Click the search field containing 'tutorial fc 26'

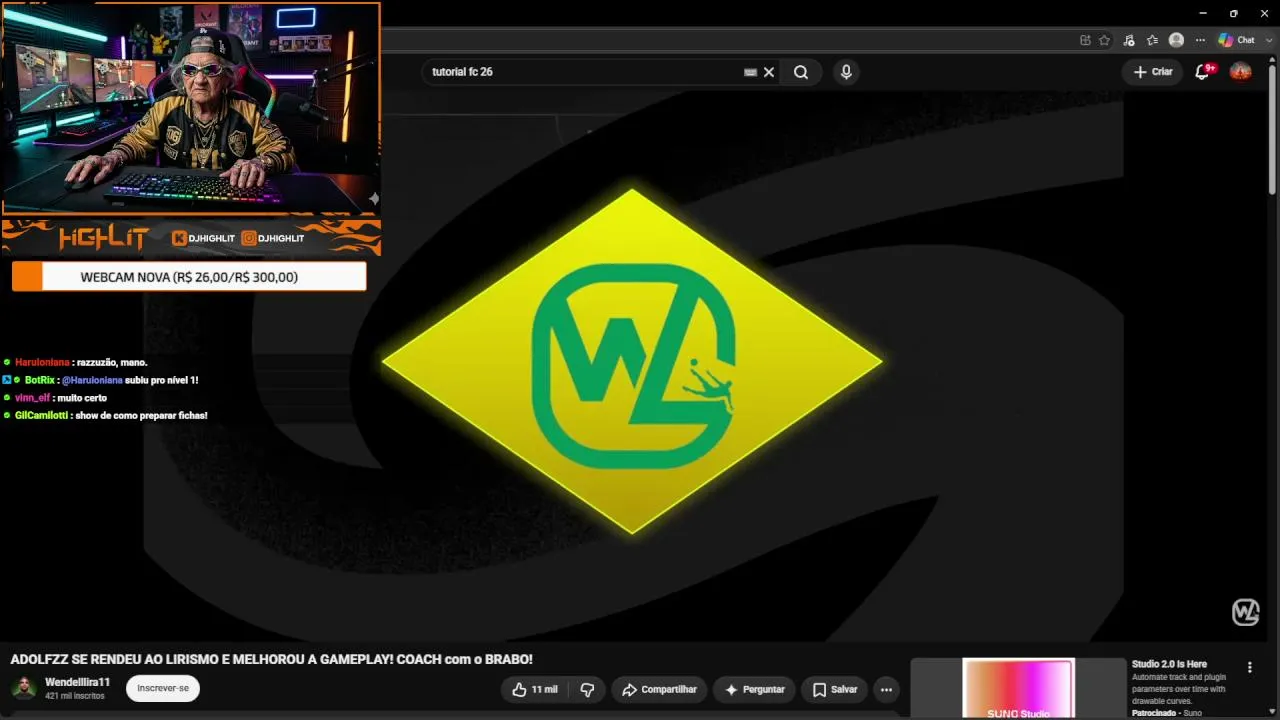point(585,72)
